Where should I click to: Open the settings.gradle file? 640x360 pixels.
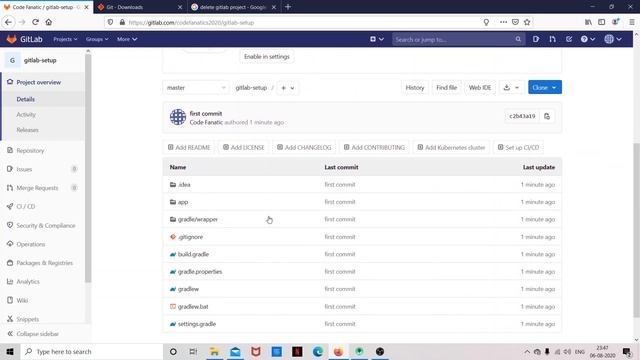197,324
